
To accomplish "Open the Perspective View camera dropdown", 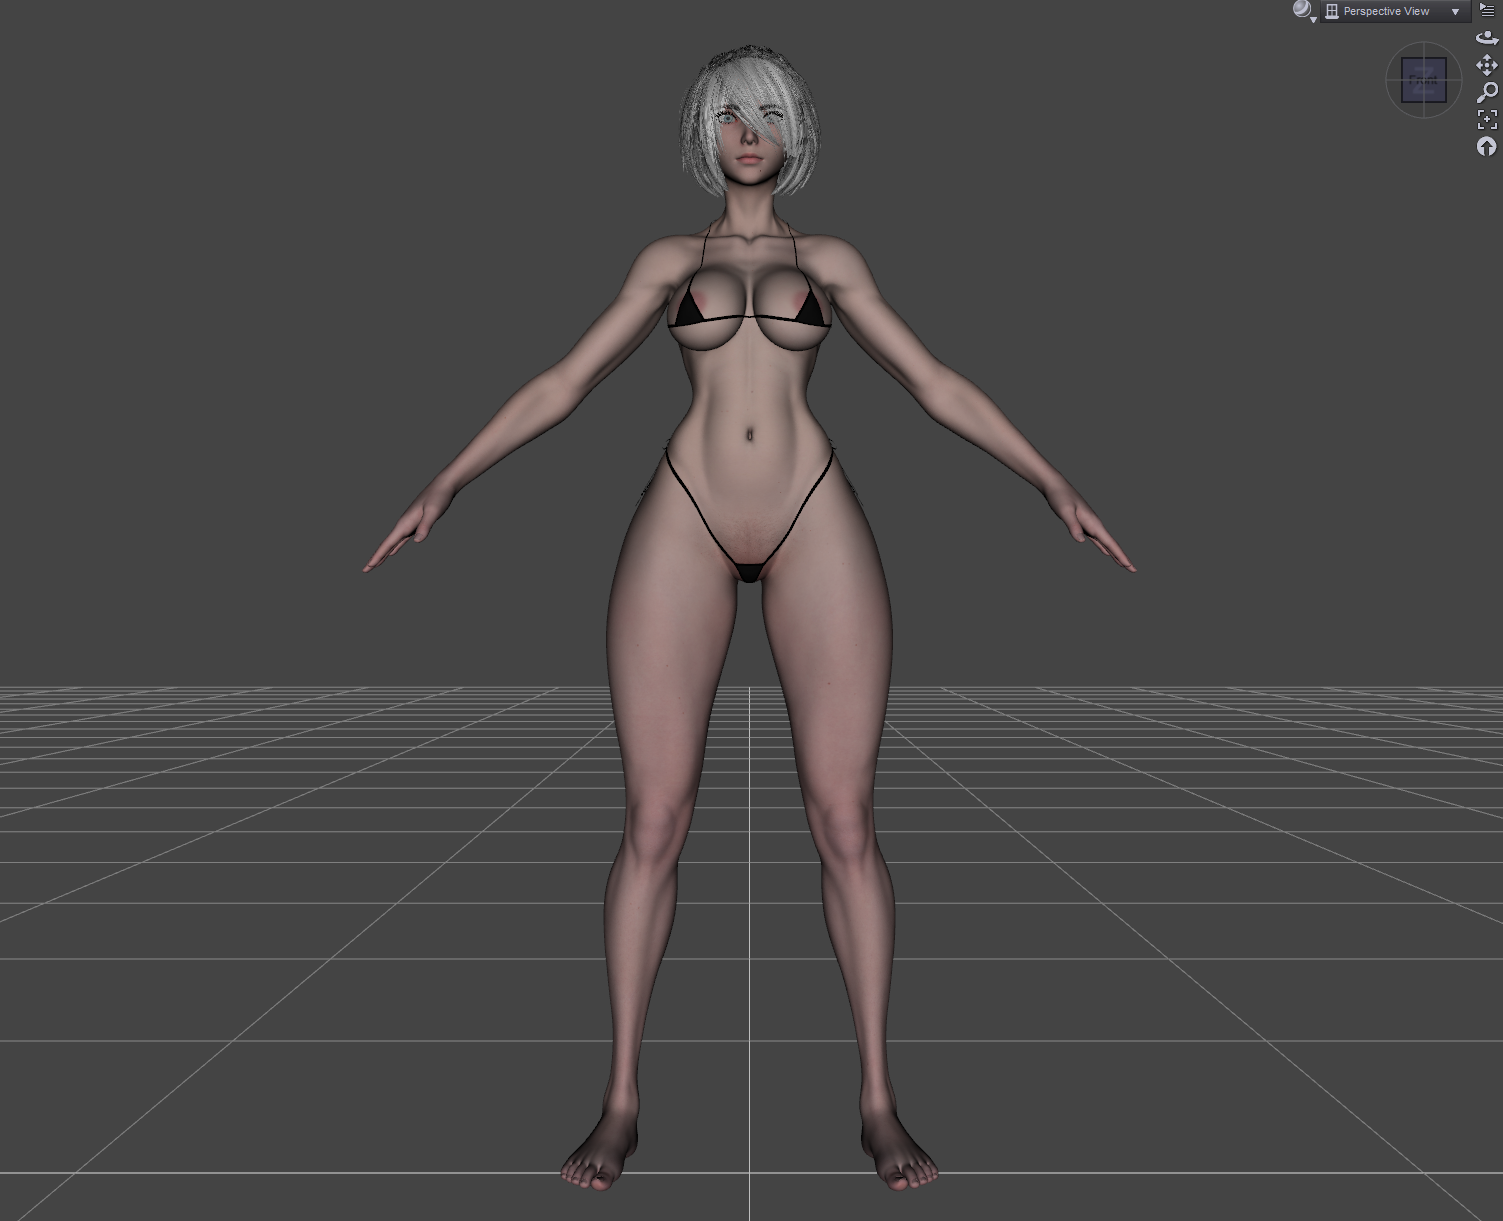I will 1394,11.
